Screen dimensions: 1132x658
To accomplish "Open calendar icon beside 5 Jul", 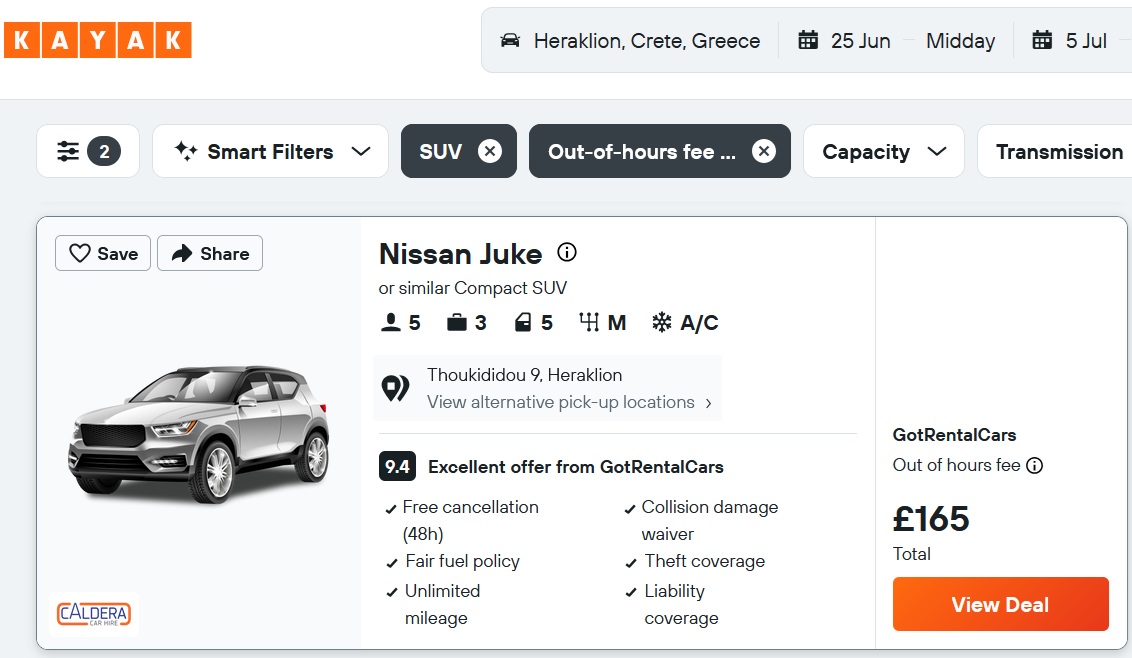I will point(1042,40).
